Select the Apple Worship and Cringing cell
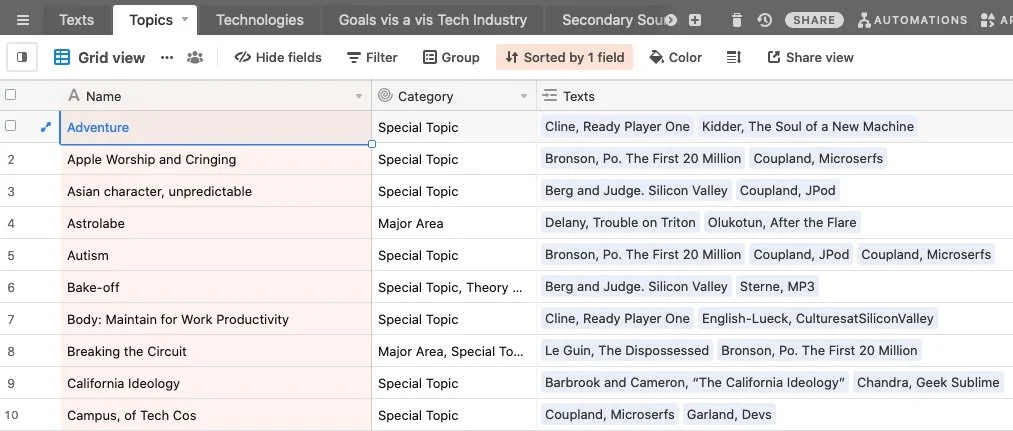 click(216, 159)
